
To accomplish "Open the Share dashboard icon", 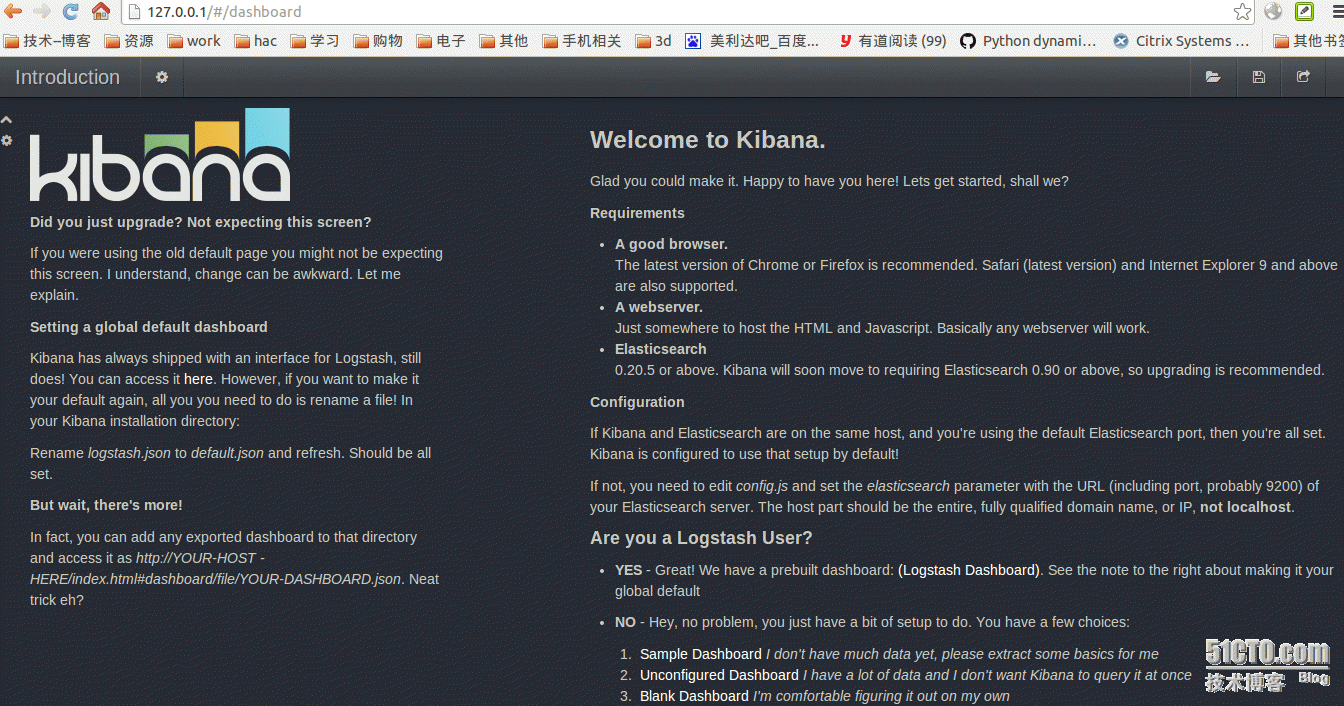I will click(x=1303, y=77).
